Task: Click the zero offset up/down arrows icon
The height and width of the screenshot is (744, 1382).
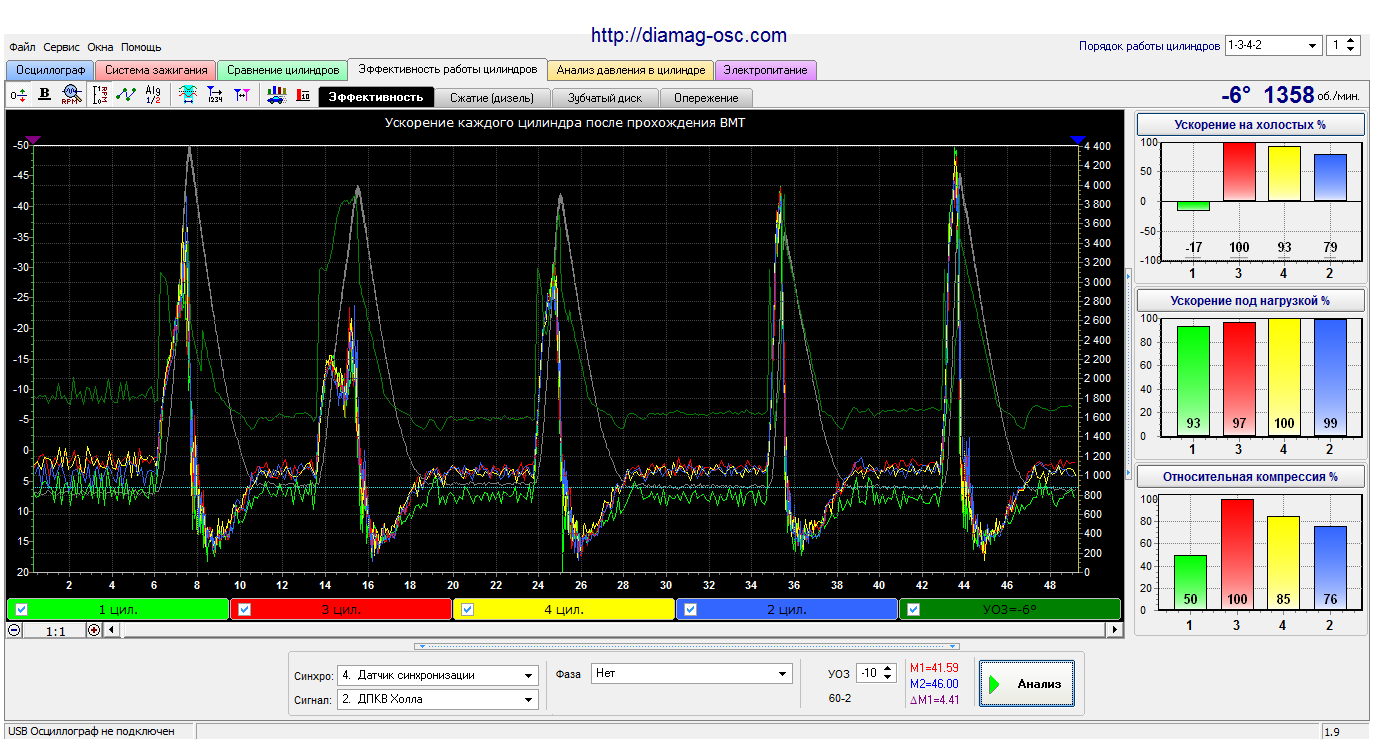Action: click(x=19, y=95)
